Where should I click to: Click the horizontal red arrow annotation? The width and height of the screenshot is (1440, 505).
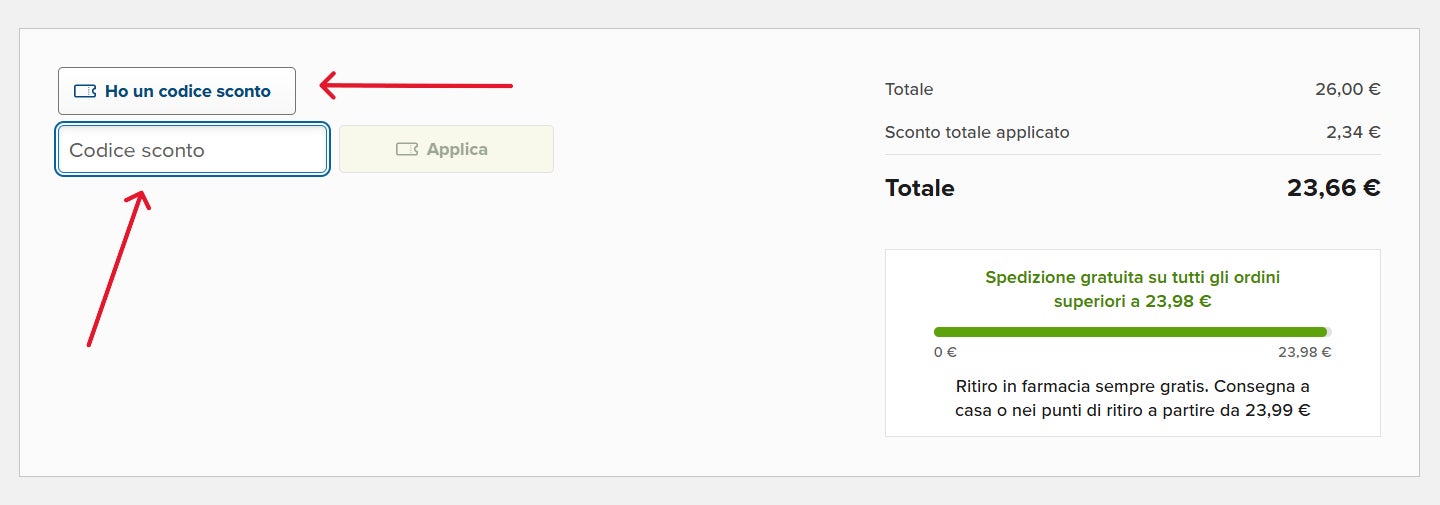click(416, 86)
